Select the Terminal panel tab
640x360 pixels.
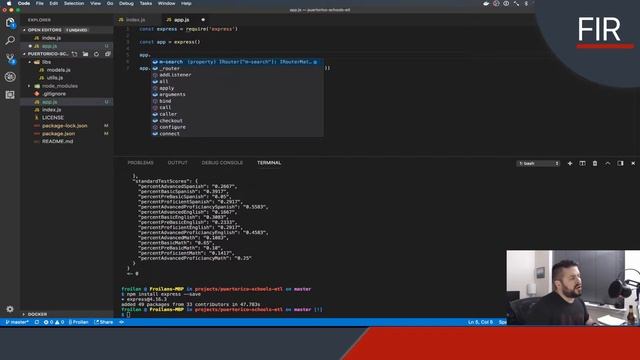(269, 163)
